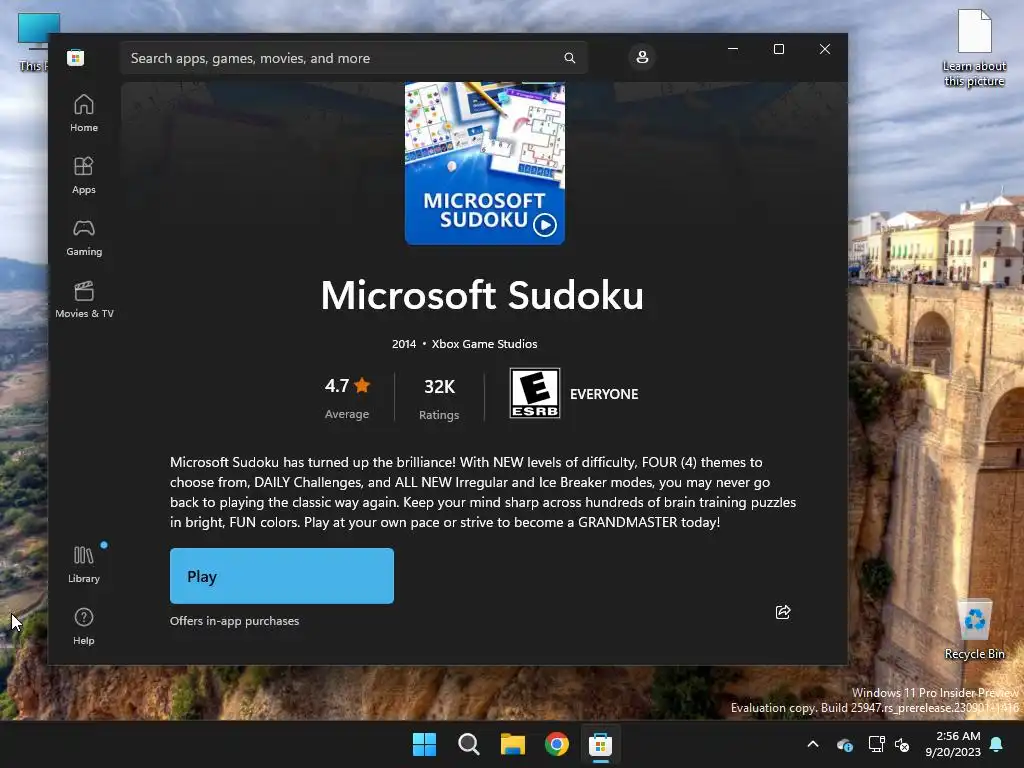Click the search magnifier icon in Store
The height and width of the screenshot is (768, 1024).
[x=569, y=58]
